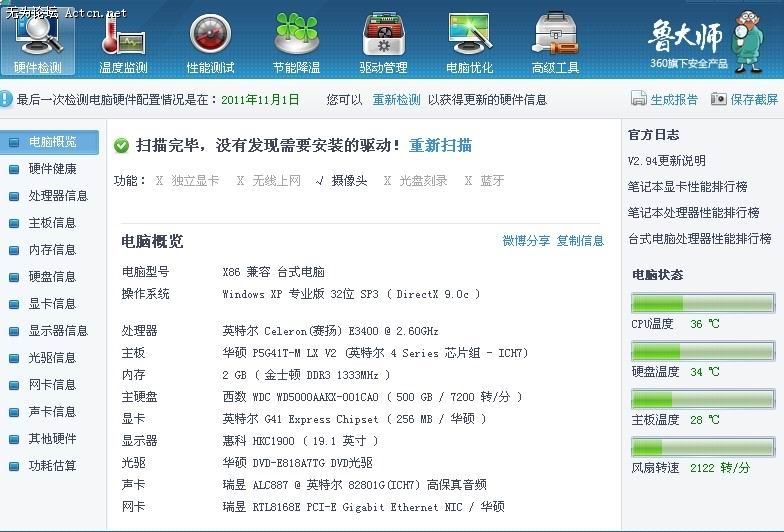The width and height of the screenshot is (784, 532).
Task: Click the CPU温度 green progress bar
Action: click(x=702, y=303)
